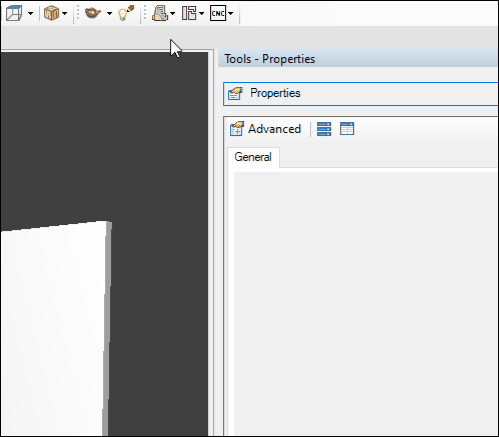Expand the wireframe view dropdown arrow
This screenshot has height=437, width=499.
[31, 14]
